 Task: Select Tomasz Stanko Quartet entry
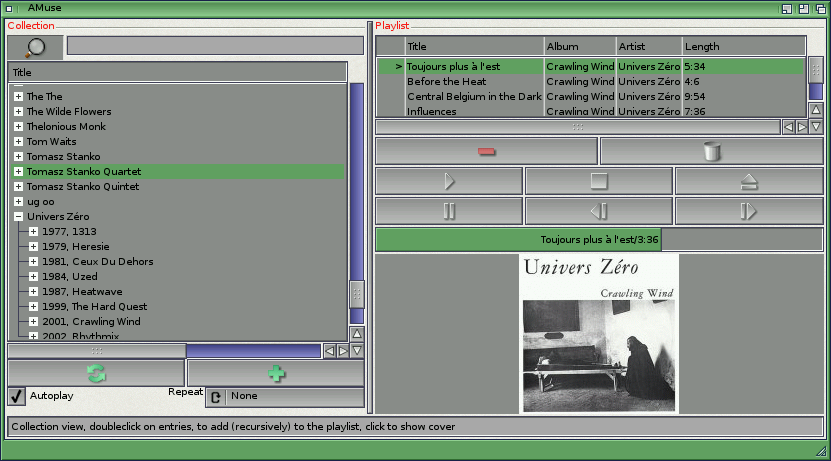[x=178, y=171]
